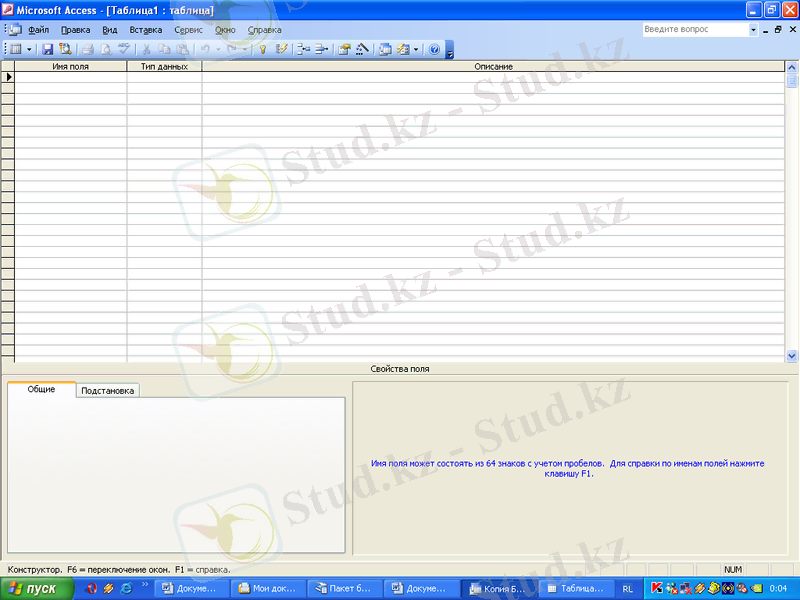800x600 pixels.
Task: Click the Описание column header
Action: click(493, 66)
